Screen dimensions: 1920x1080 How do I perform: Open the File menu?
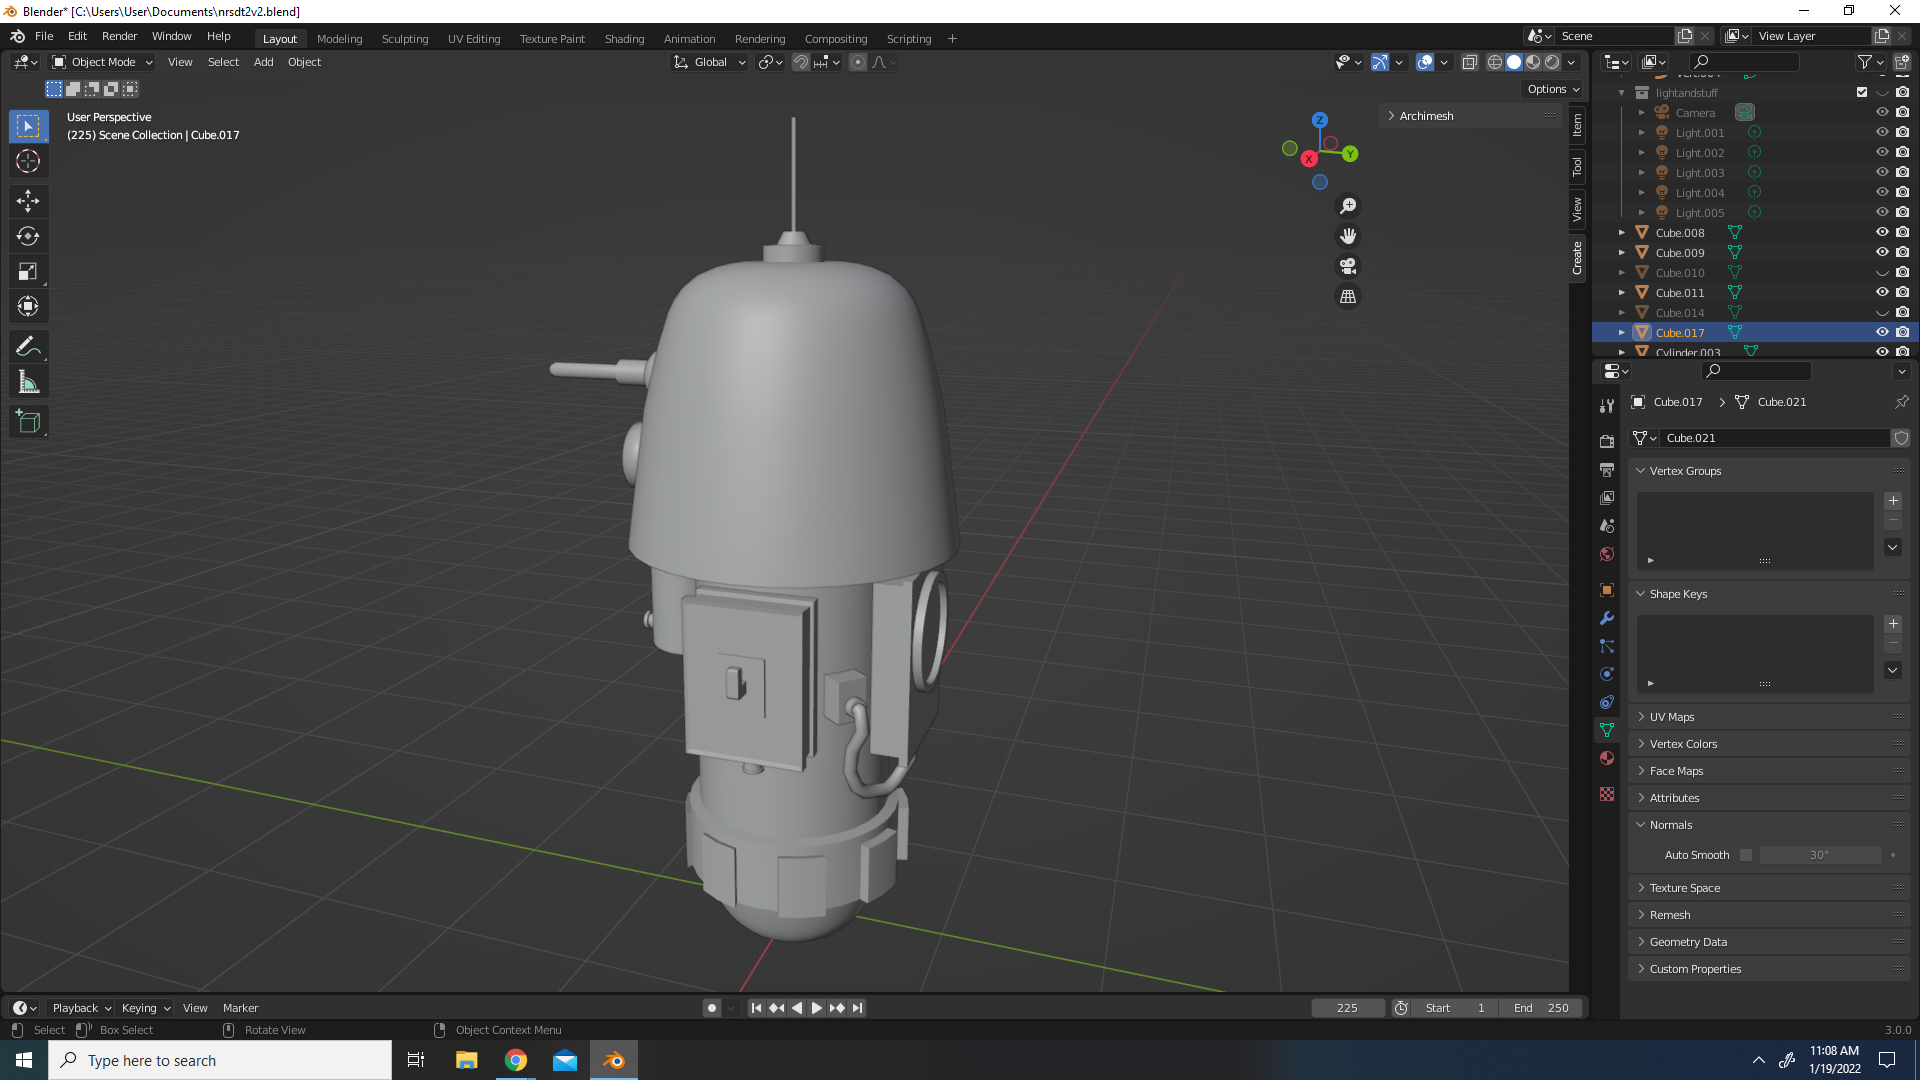point(44,36)
